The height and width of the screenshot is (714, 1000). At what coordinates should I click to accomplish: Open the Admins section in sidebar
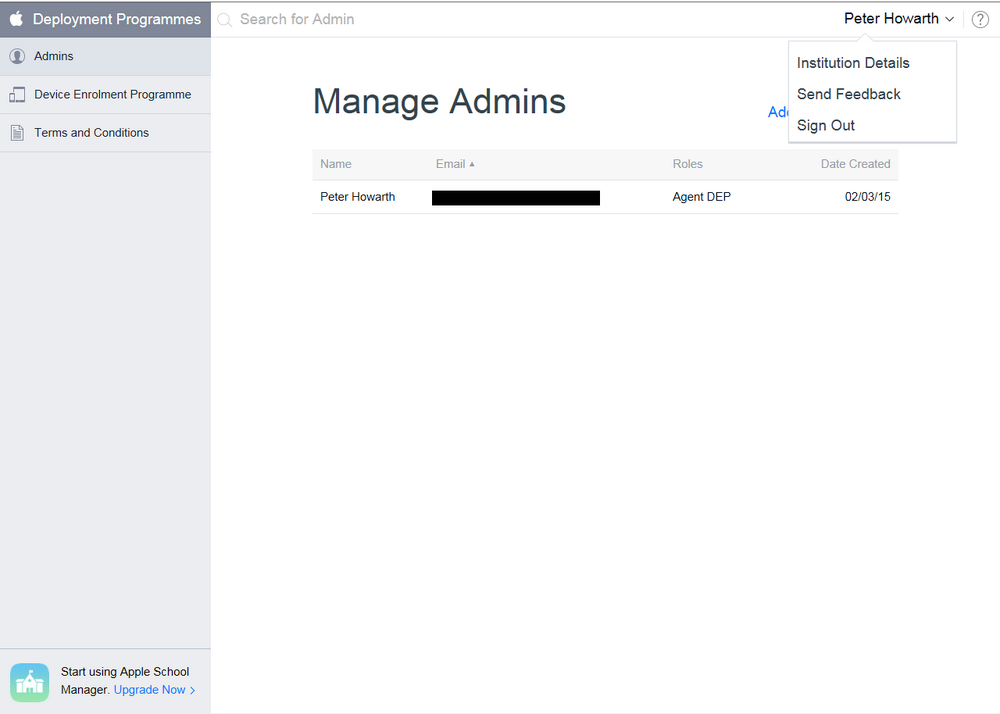pos(105,56)
